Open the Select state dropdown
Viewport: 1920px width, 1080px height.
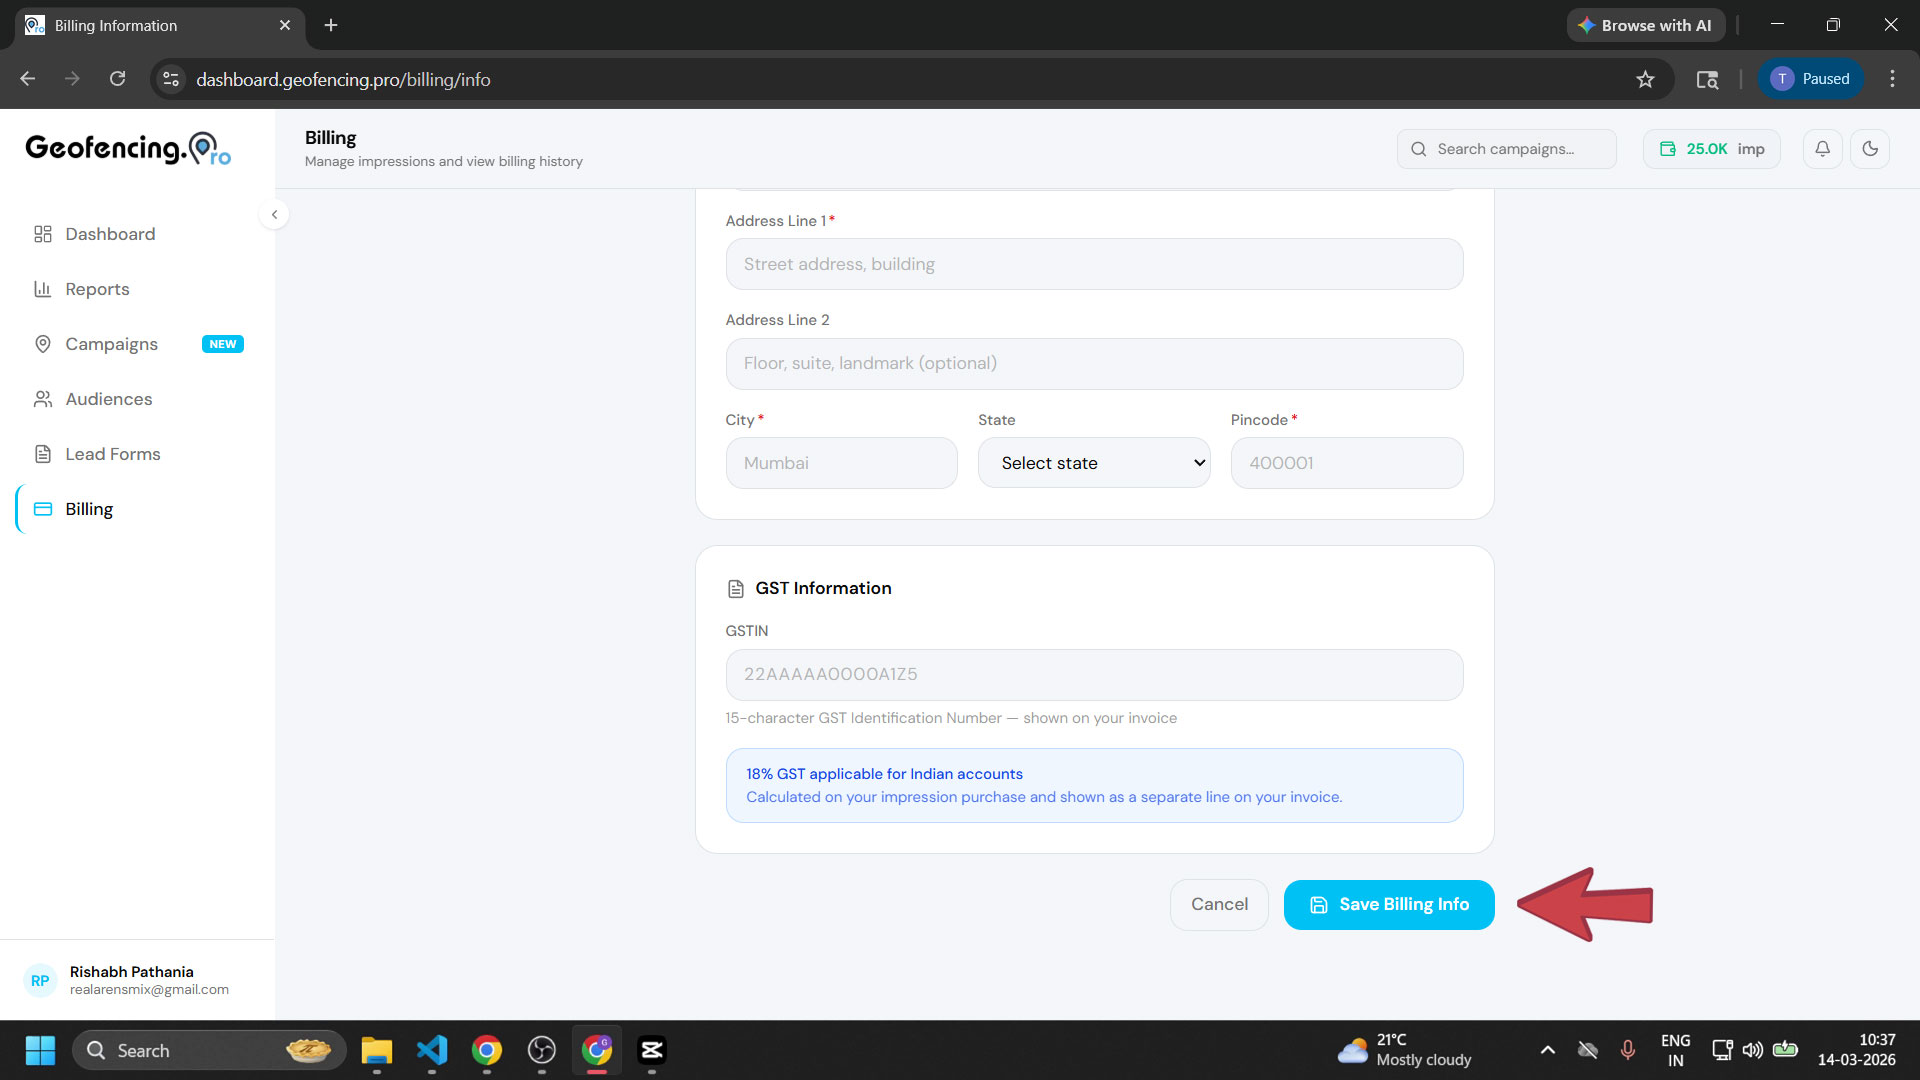[x=1094, y=462]
